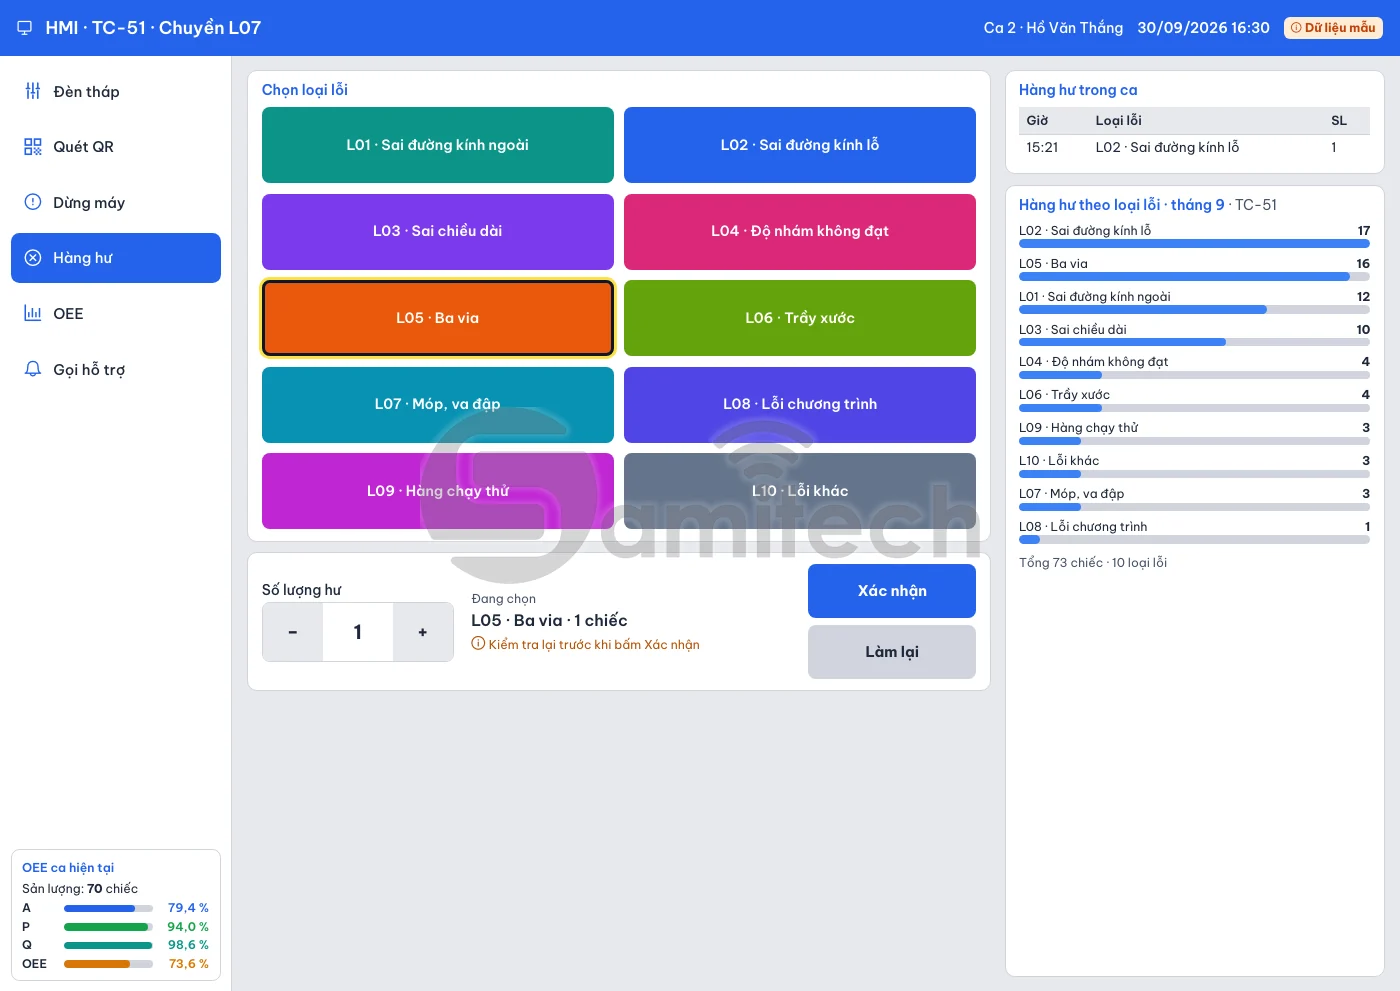This screenshot has height=991, width=1400.
Task: Open the Dừng máy alert icon
Action: pos(33,202)
